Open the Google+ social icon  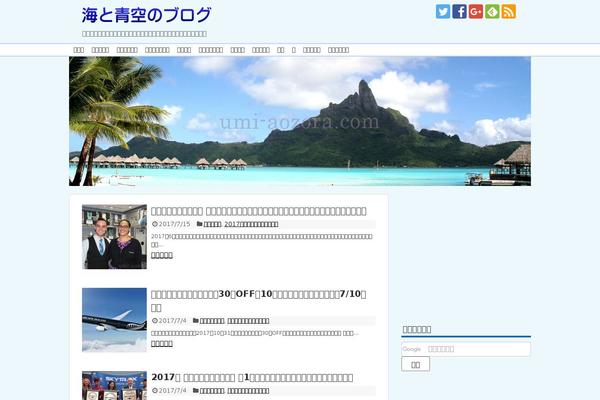tap(476, 11)
